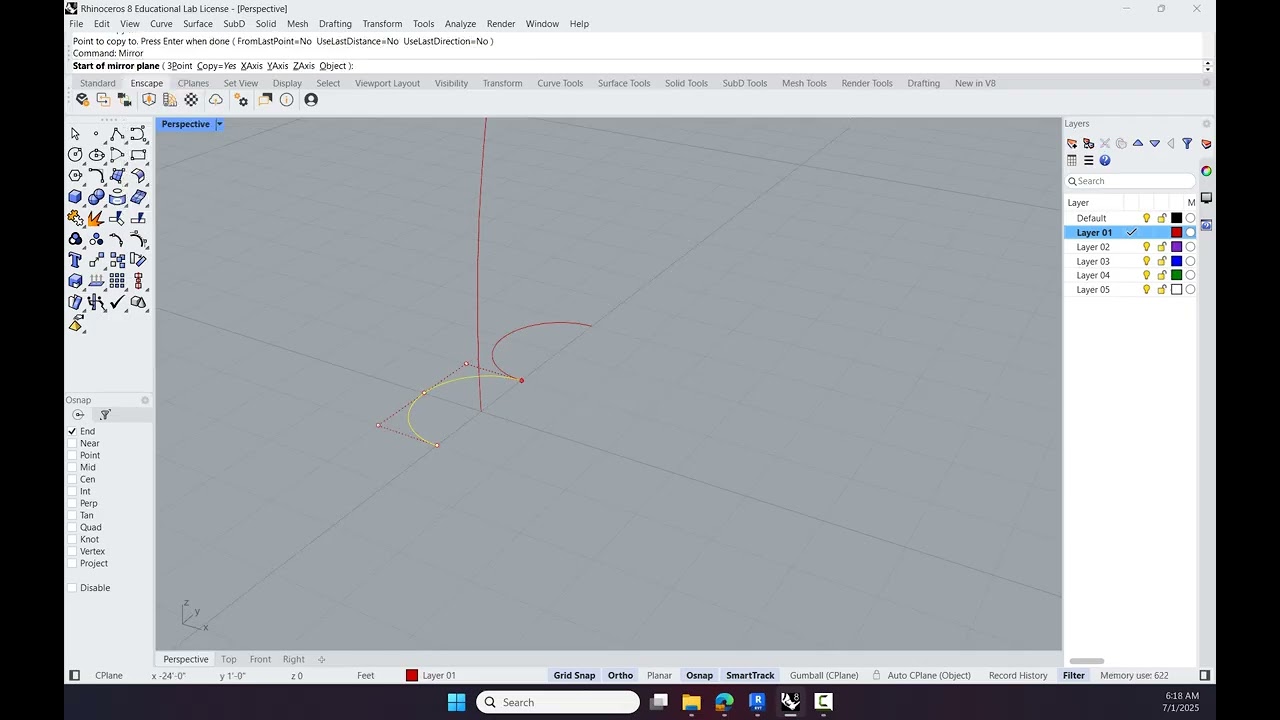The width and height of the screenshot is (1280, 720).
Task: Open the Rectangular Array tool
Action: tap(117, 281)
